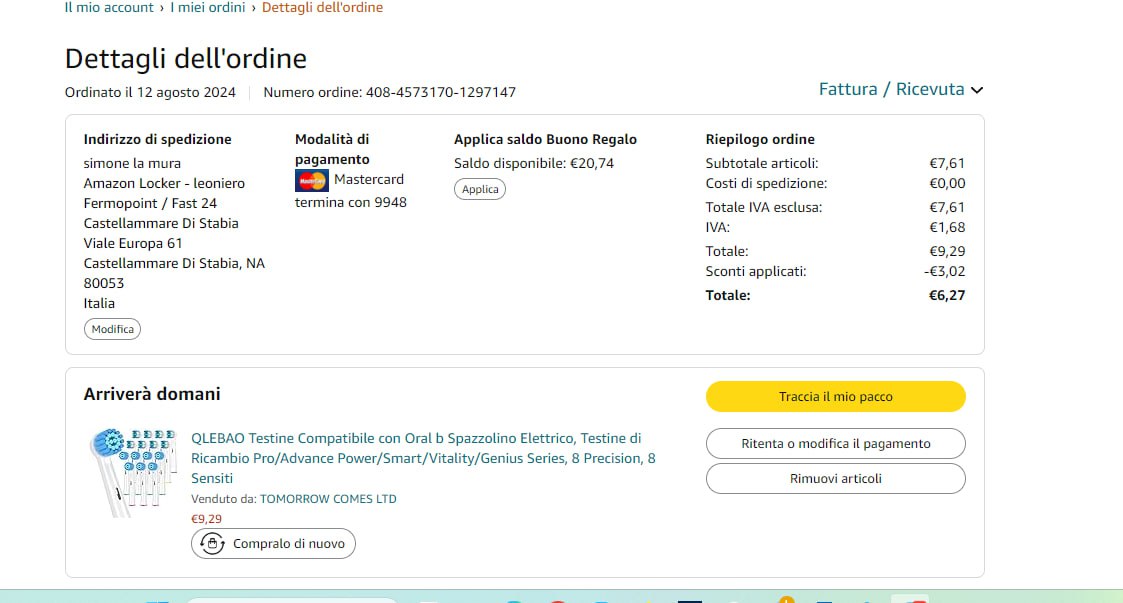Image resolution: width=1123 pixels, height=603 pixels.
Task: Click Traccia il mio pacco yellow button
Action: [x=836, y=397]
